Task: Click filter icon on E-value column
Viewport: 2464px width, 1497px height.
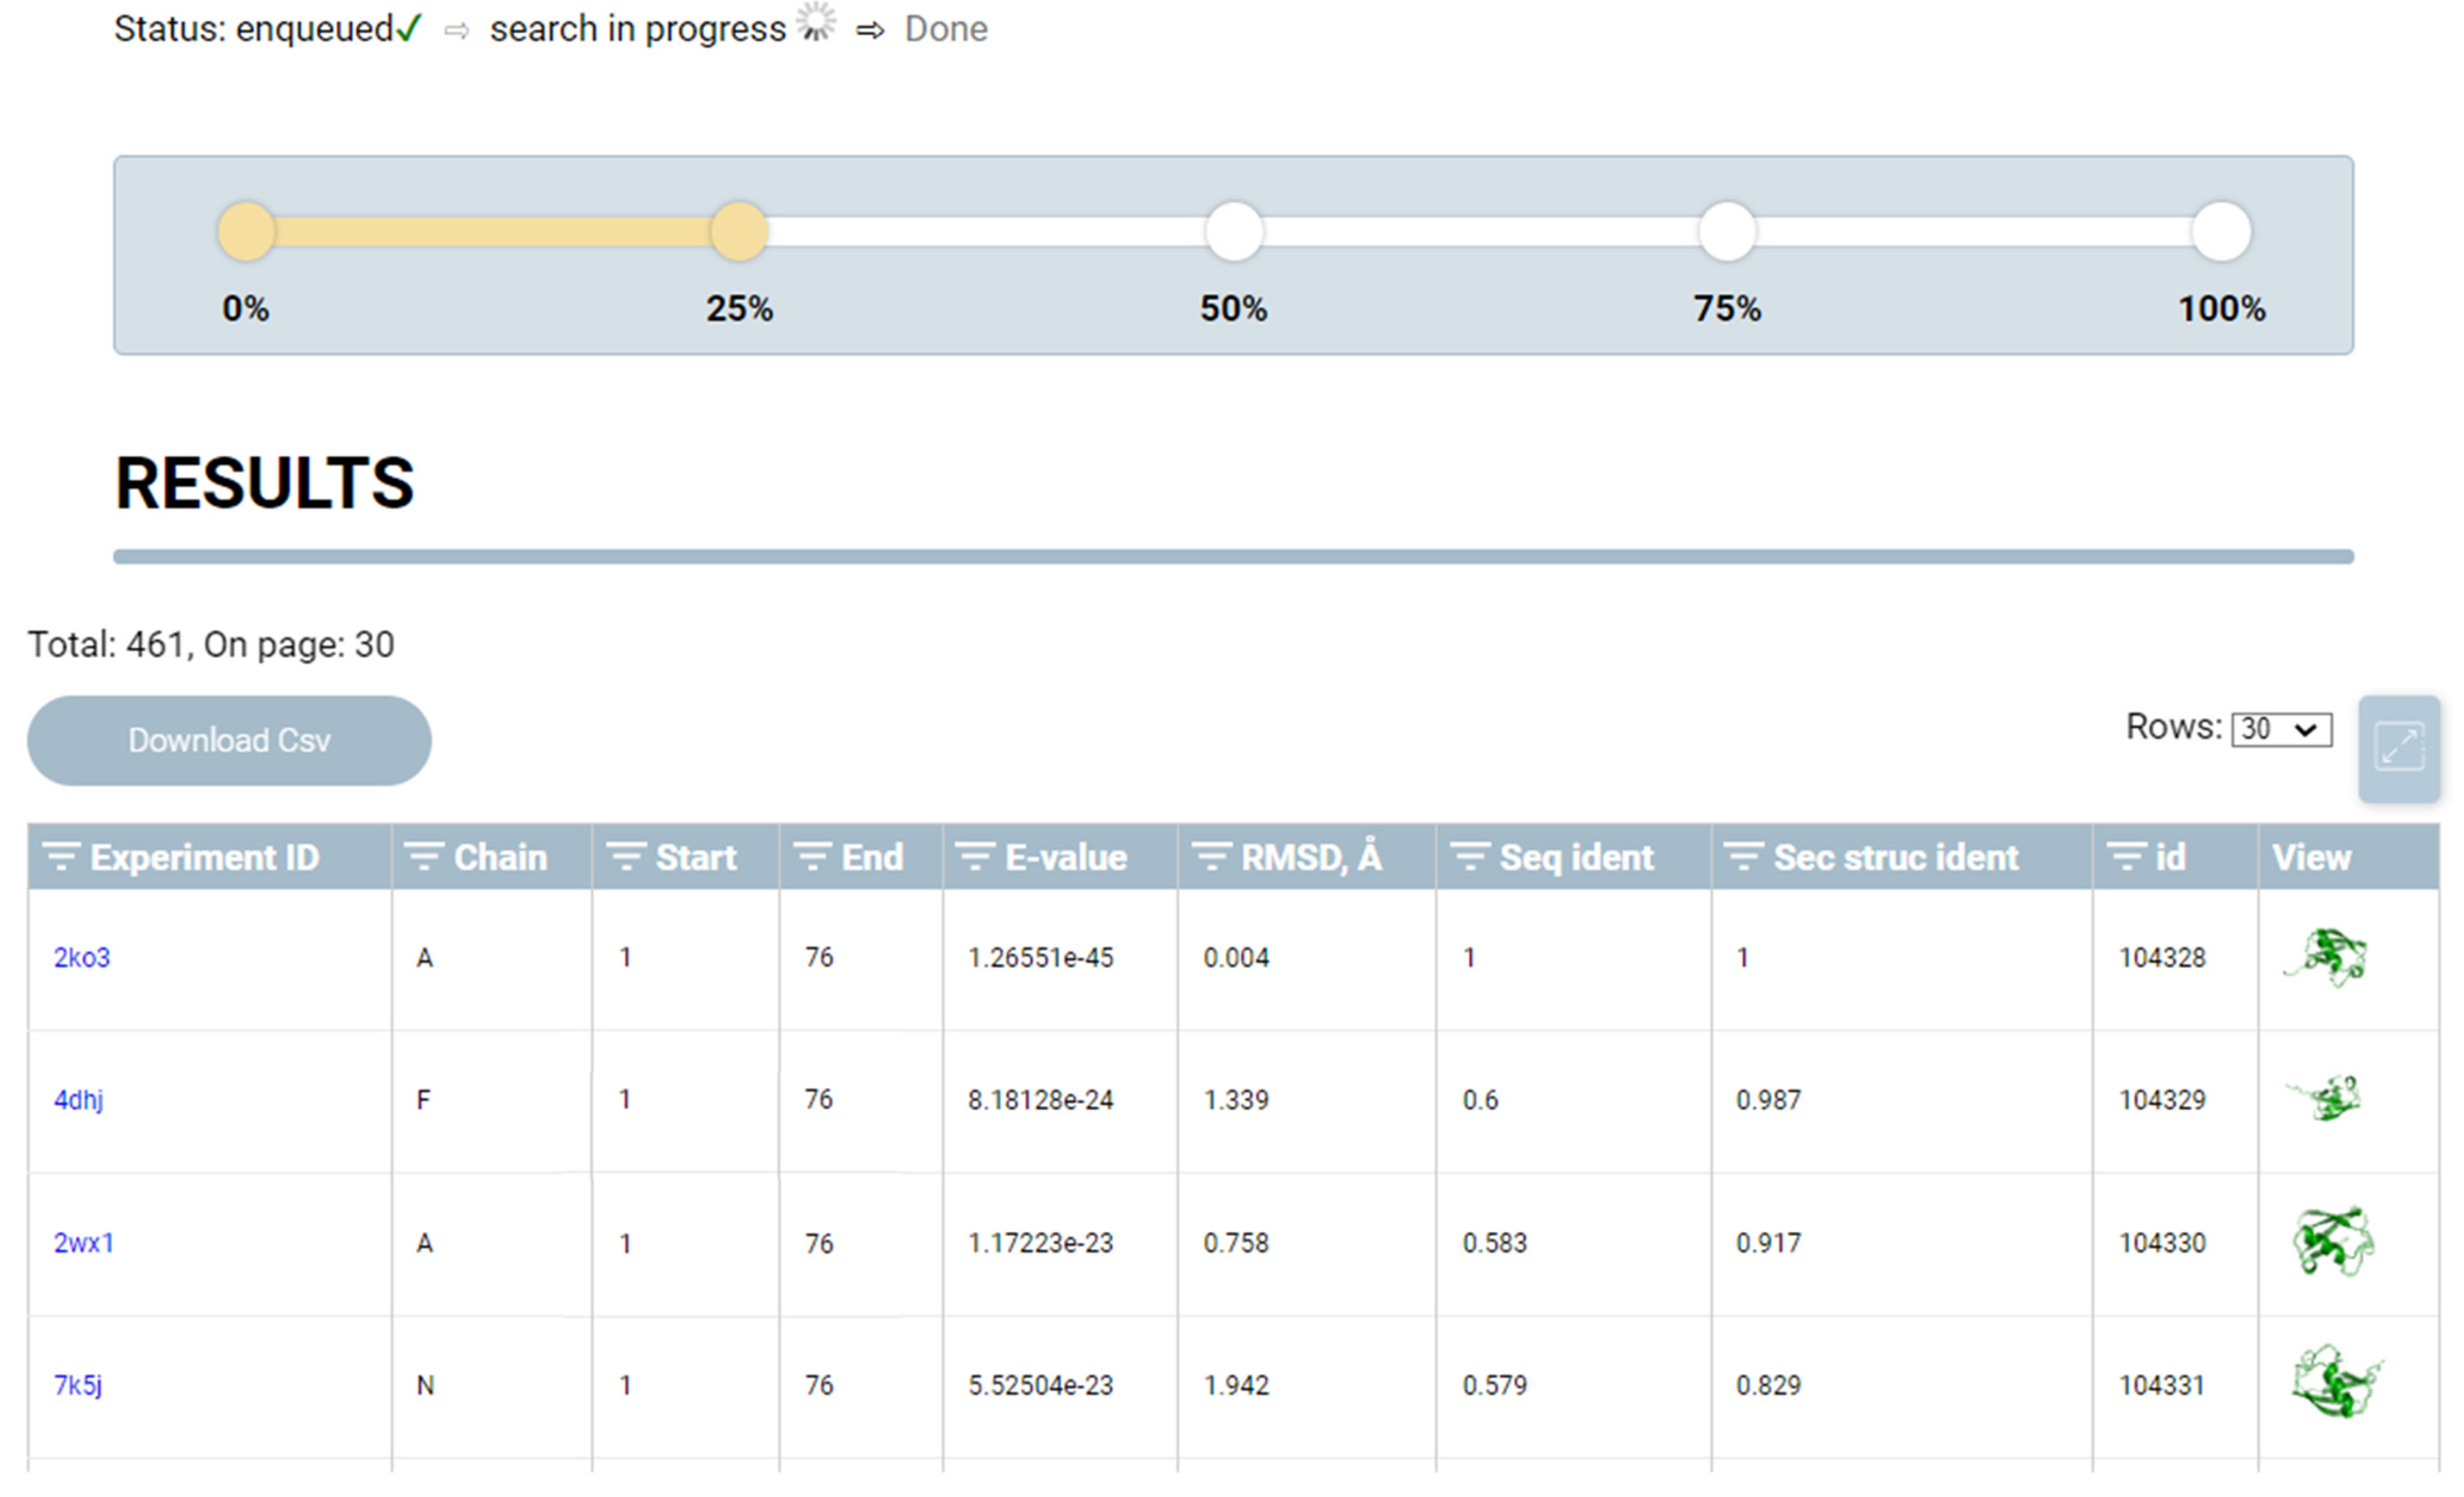Action: [x=974, y=857]
